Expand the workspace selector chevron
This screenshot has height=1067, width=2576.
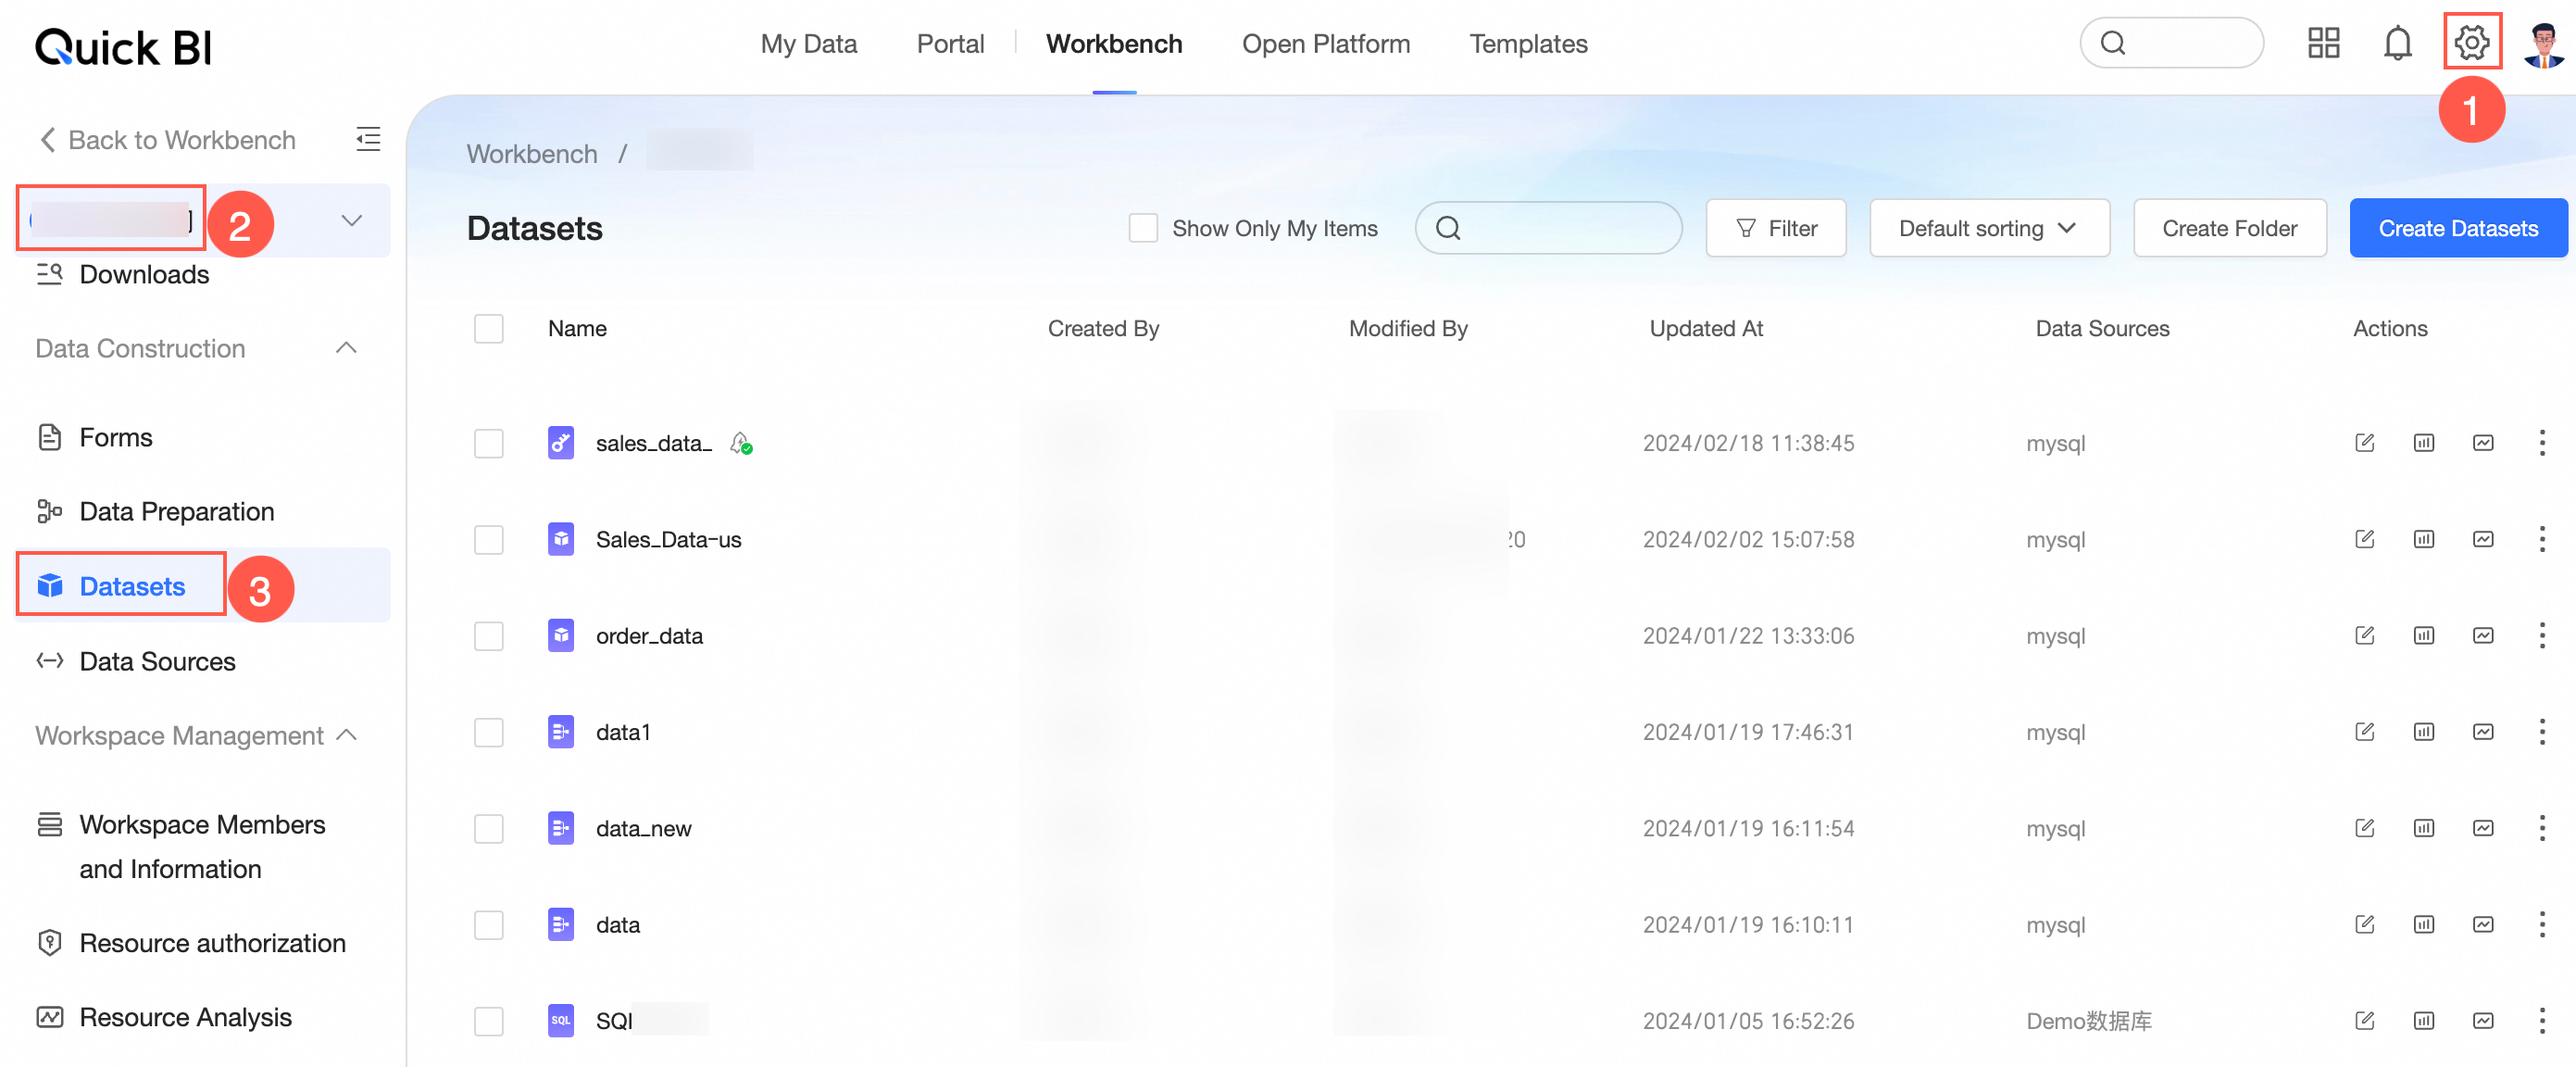click(x=351, y=220)
